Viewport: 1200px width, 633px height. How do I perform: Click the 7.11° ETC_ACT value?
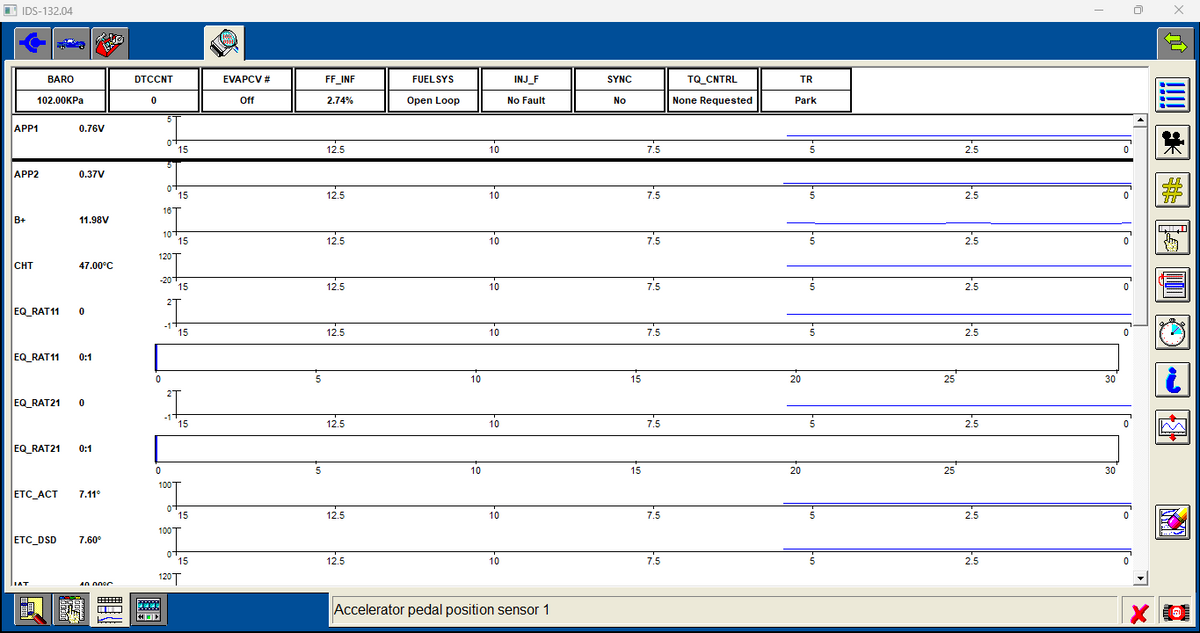(91, 494)
